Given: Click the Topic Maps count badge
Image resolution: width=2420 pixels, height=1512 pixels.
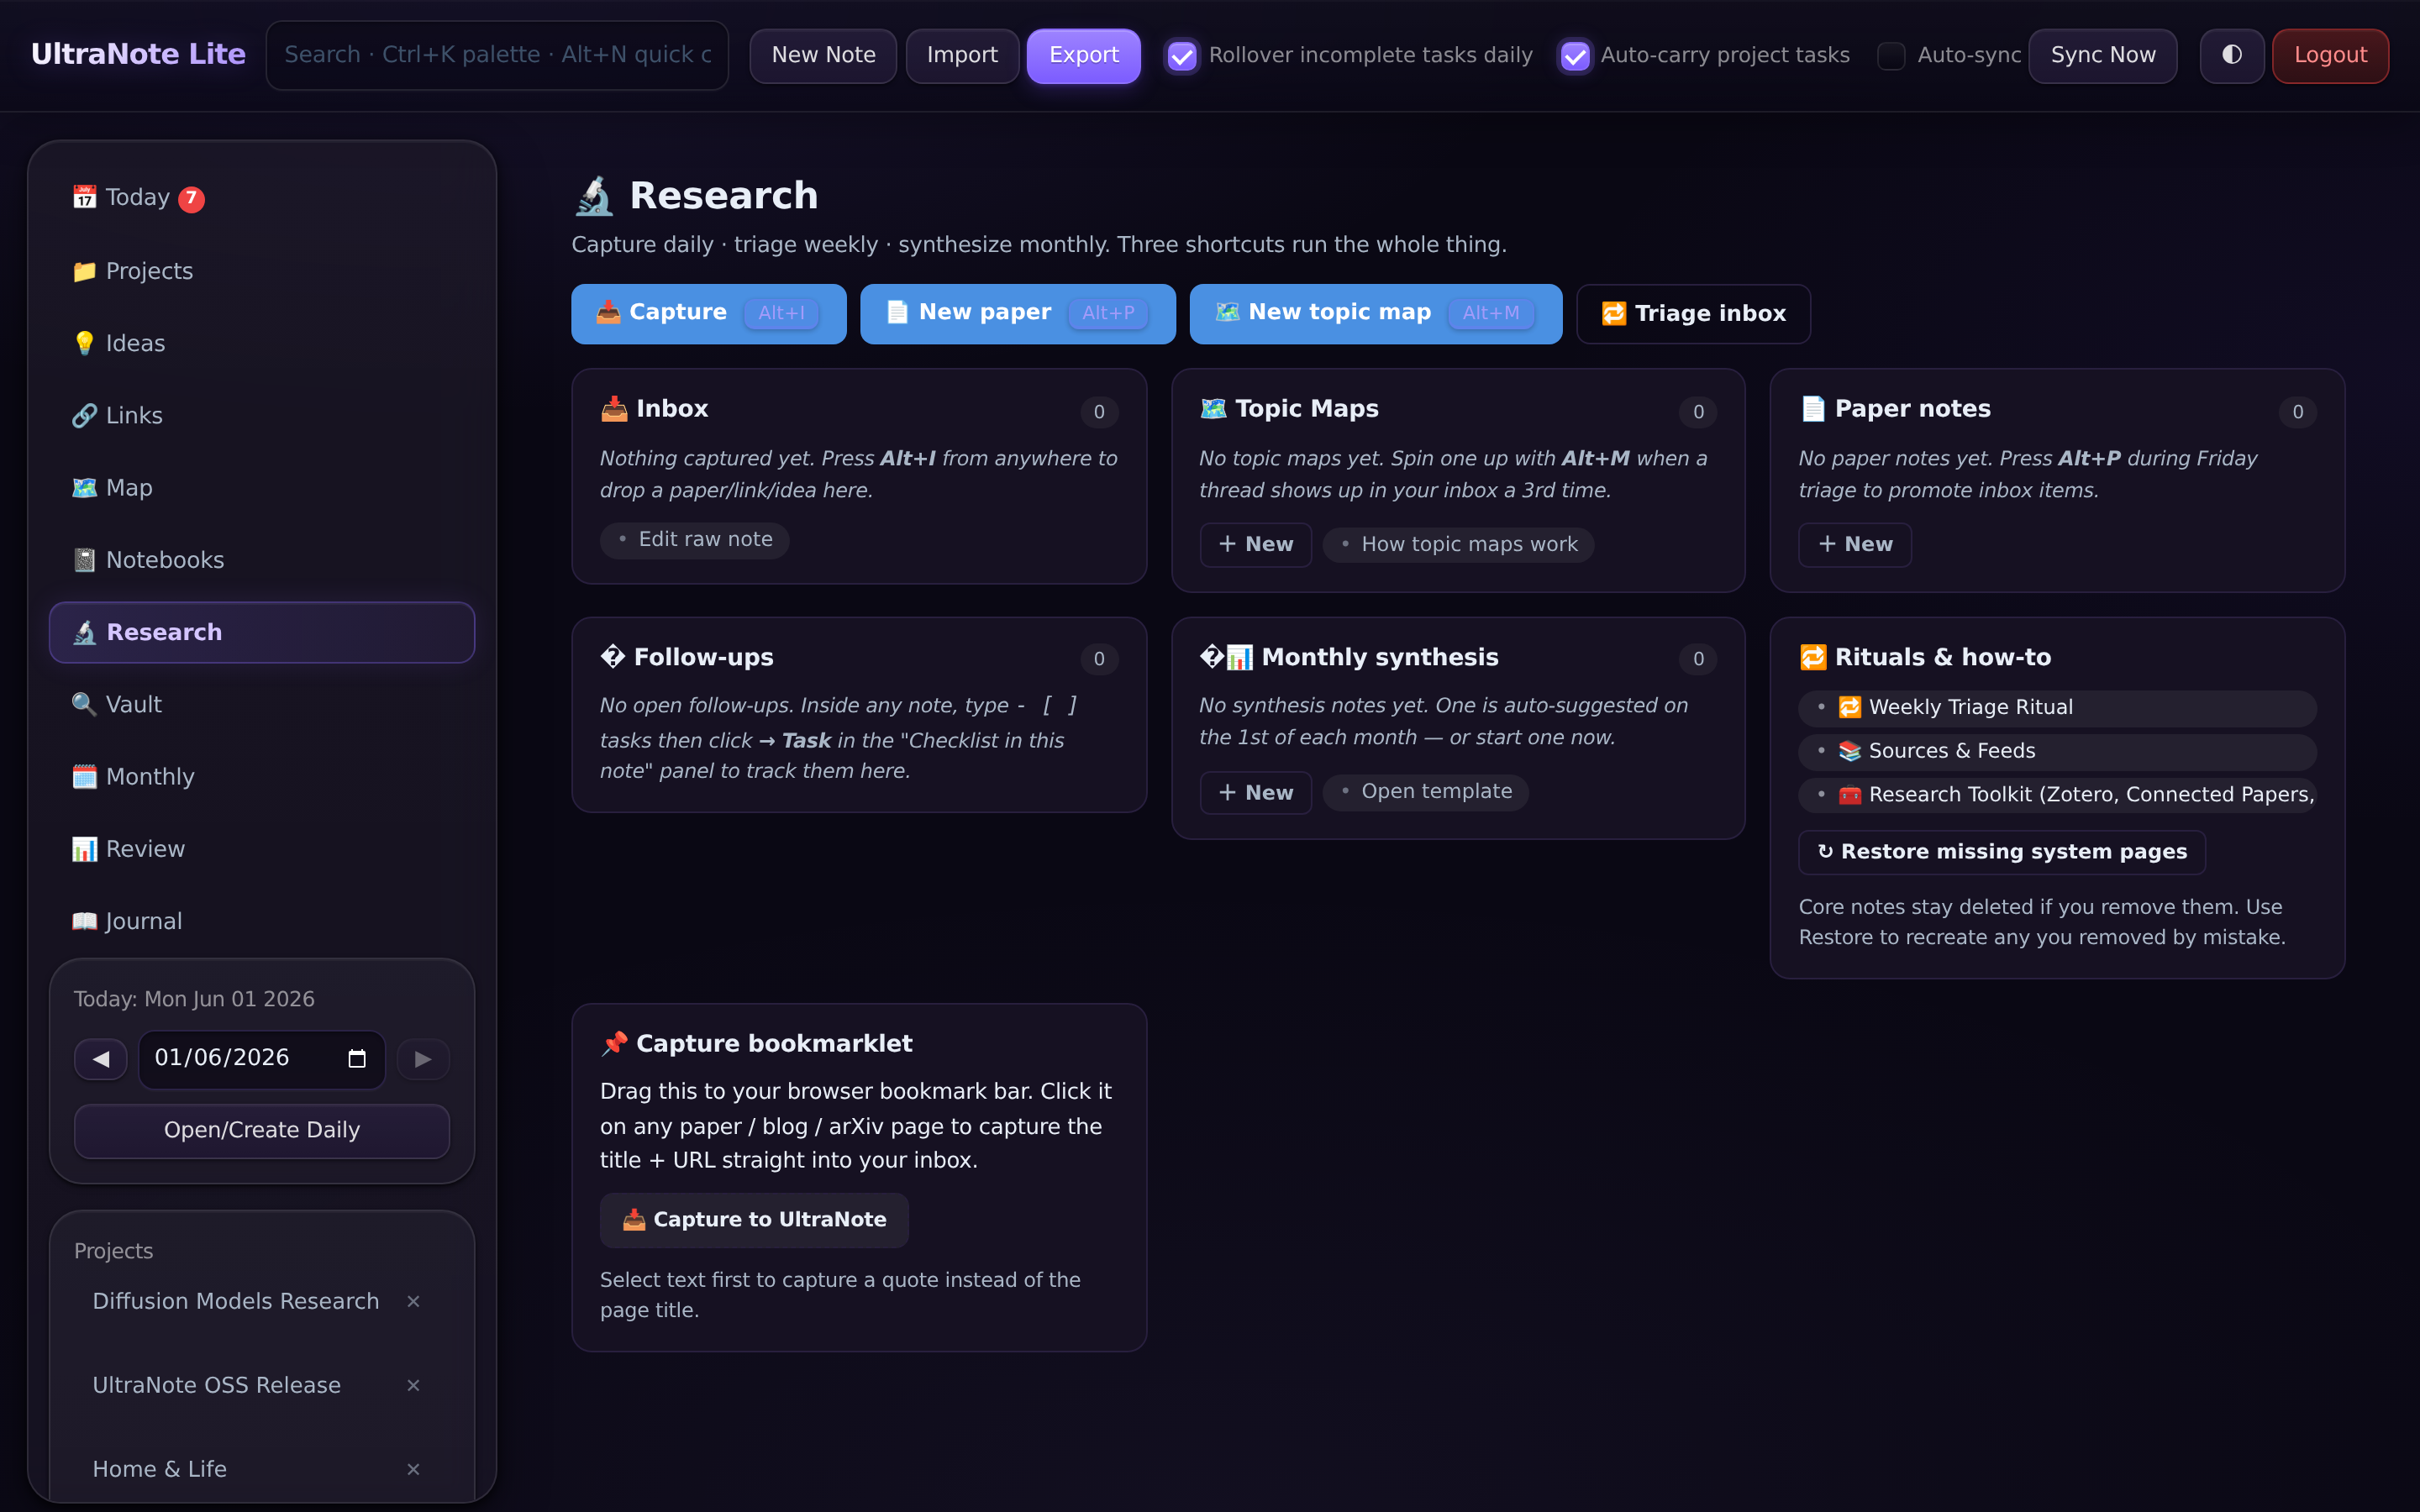Looking at the screenshot, I should tap(1698, 411).
